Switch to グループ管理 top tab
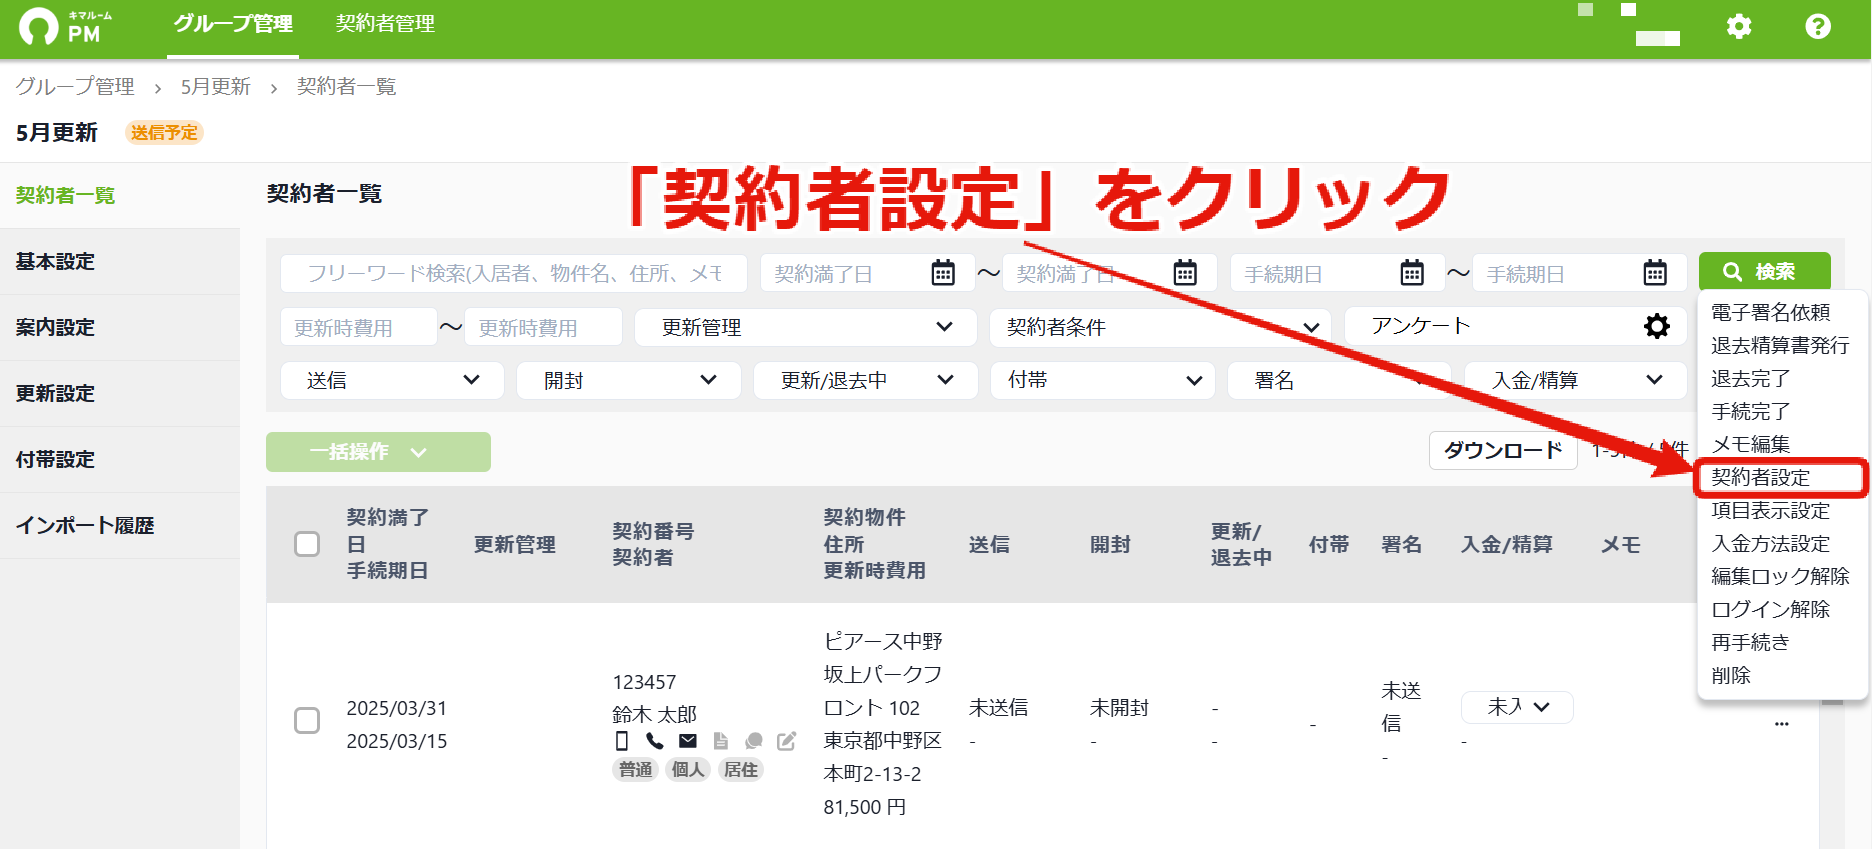1872x849 pixels. (233, 24)
